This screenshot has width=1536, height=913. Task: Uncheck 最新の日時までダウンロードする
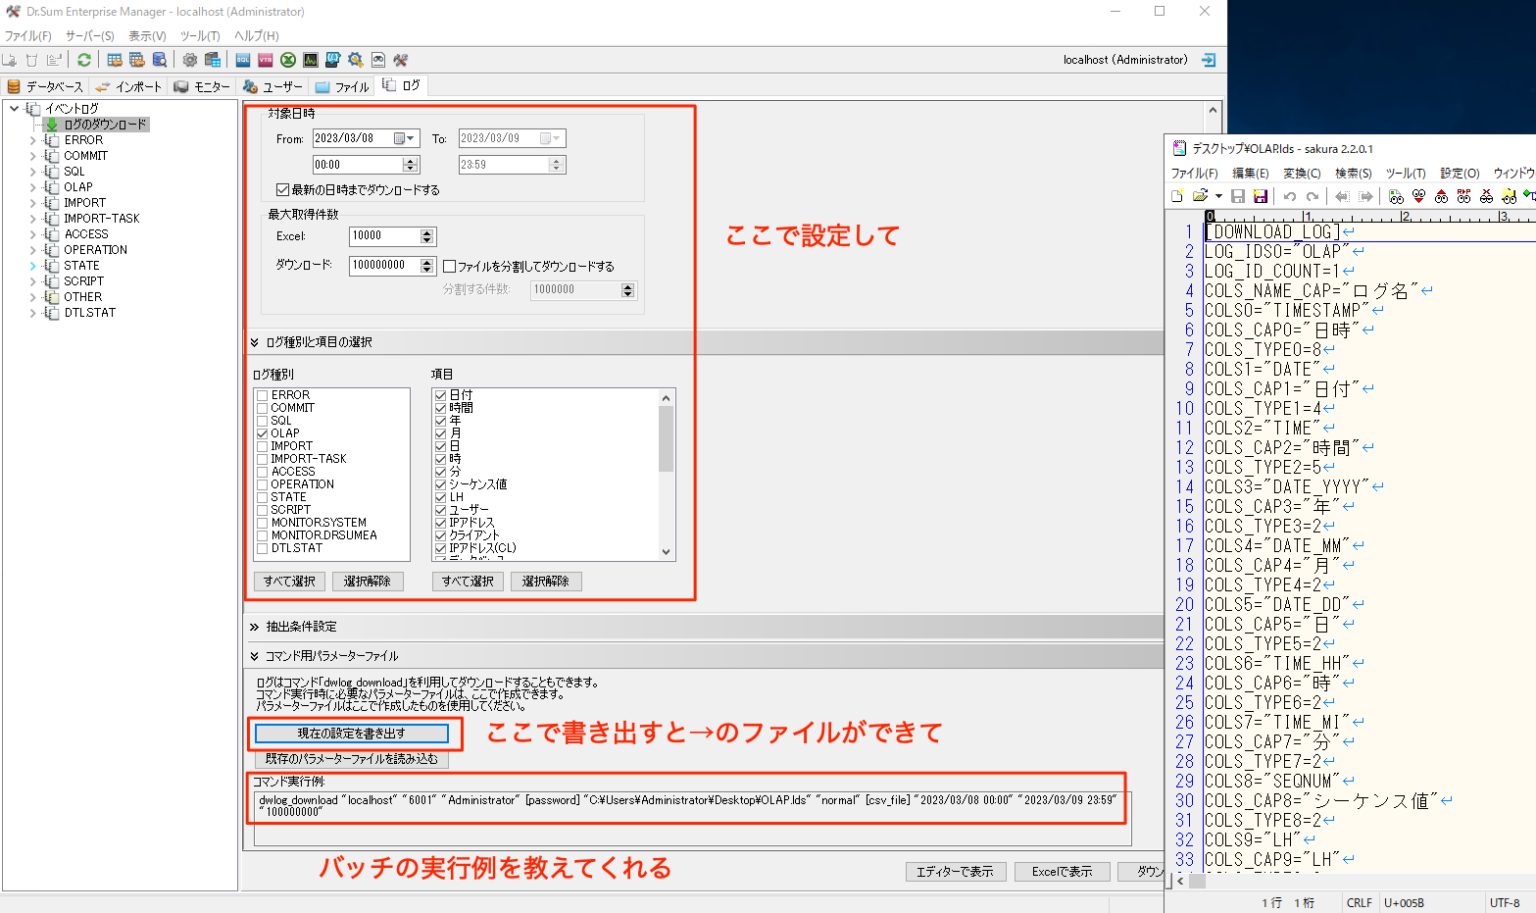click(x=283, y=189)
